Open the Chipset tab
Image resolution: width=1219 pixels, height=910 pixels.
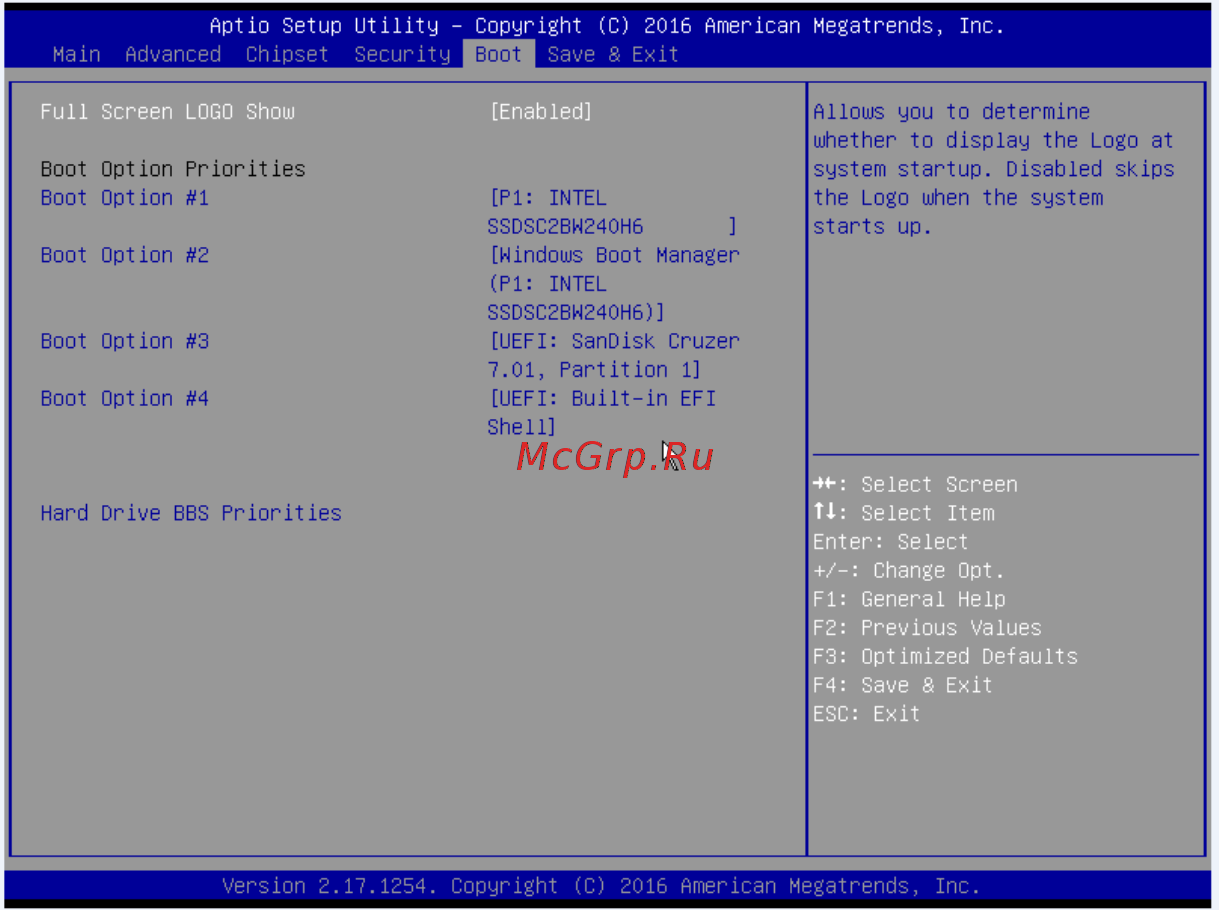(x=287, y=54)
